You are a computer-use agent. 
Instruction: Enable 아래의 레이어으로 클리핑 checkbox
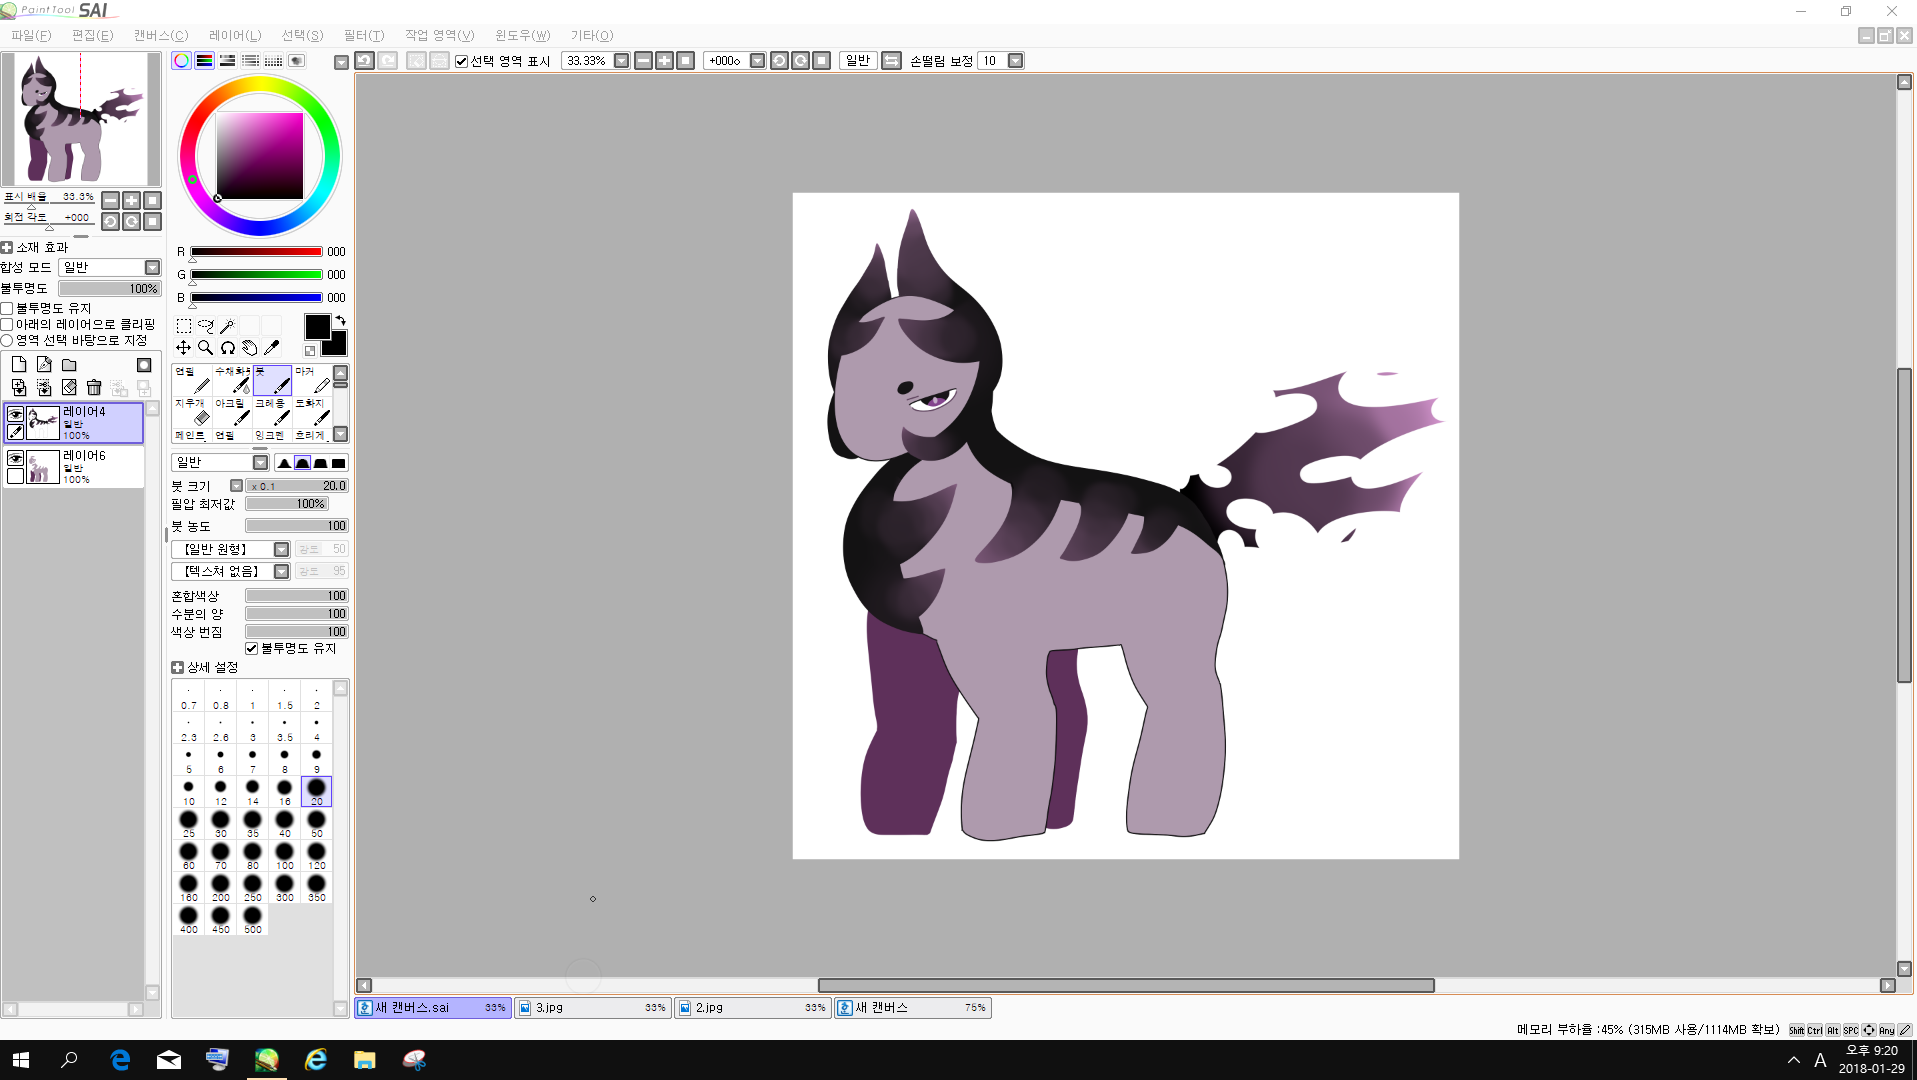[7, 324]
